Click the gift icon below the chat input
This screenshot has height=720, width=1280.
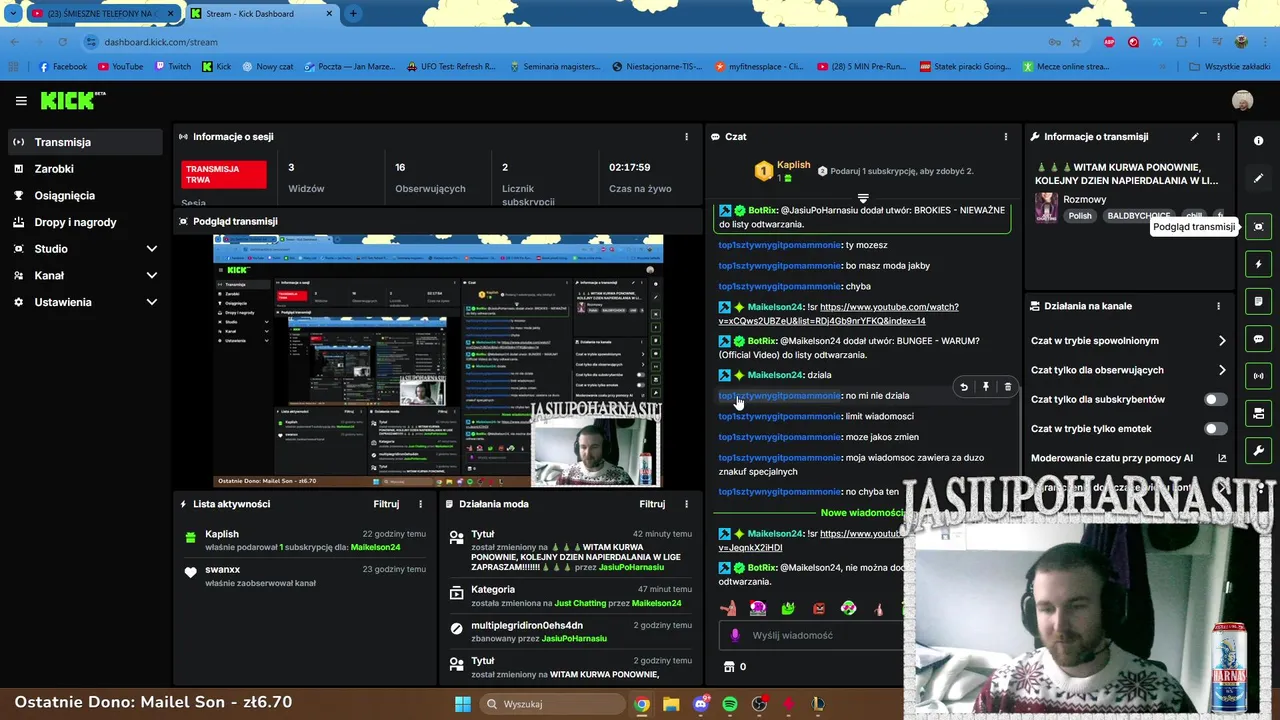(x=728, y=666)
